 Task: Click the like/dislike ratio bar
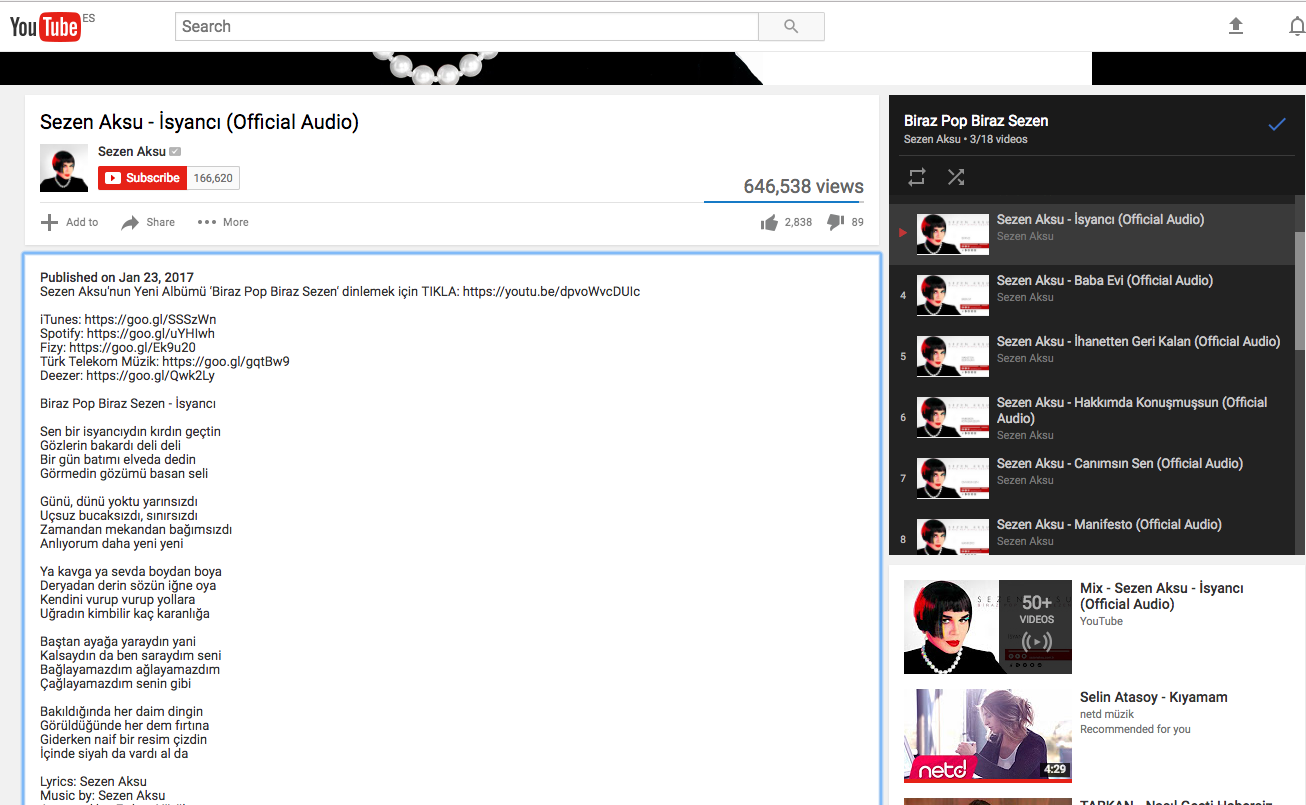click(x=784, y=201)
